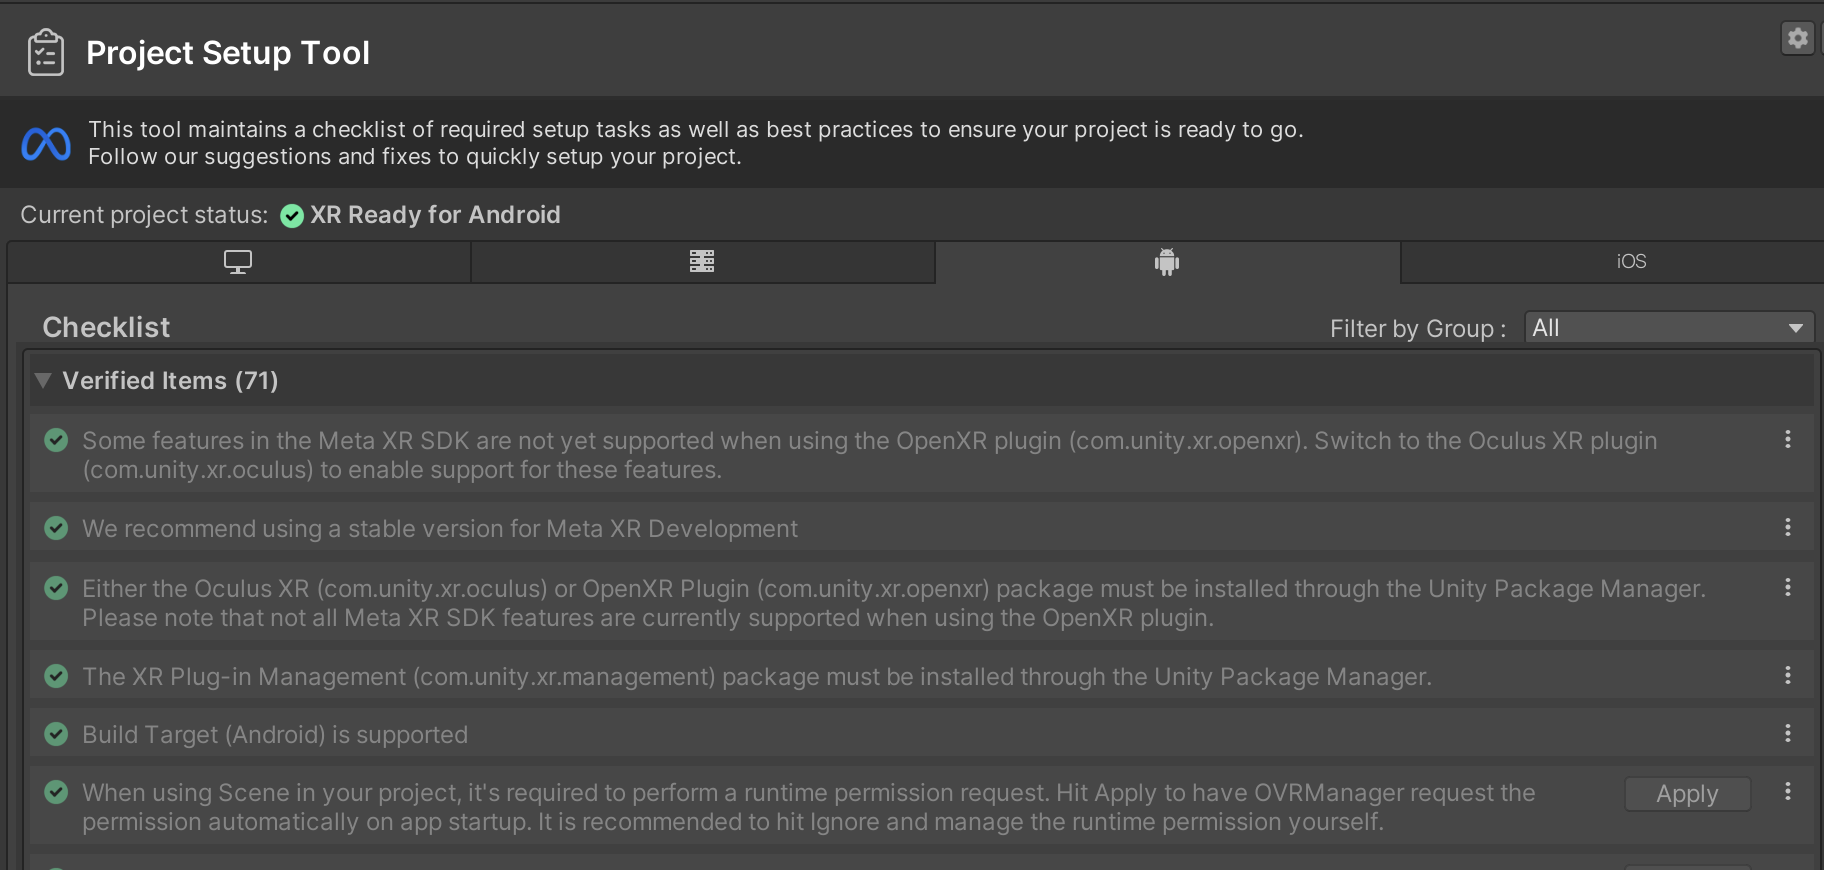Click the 'Verified Items (71)' heading text

pos(170,381)
